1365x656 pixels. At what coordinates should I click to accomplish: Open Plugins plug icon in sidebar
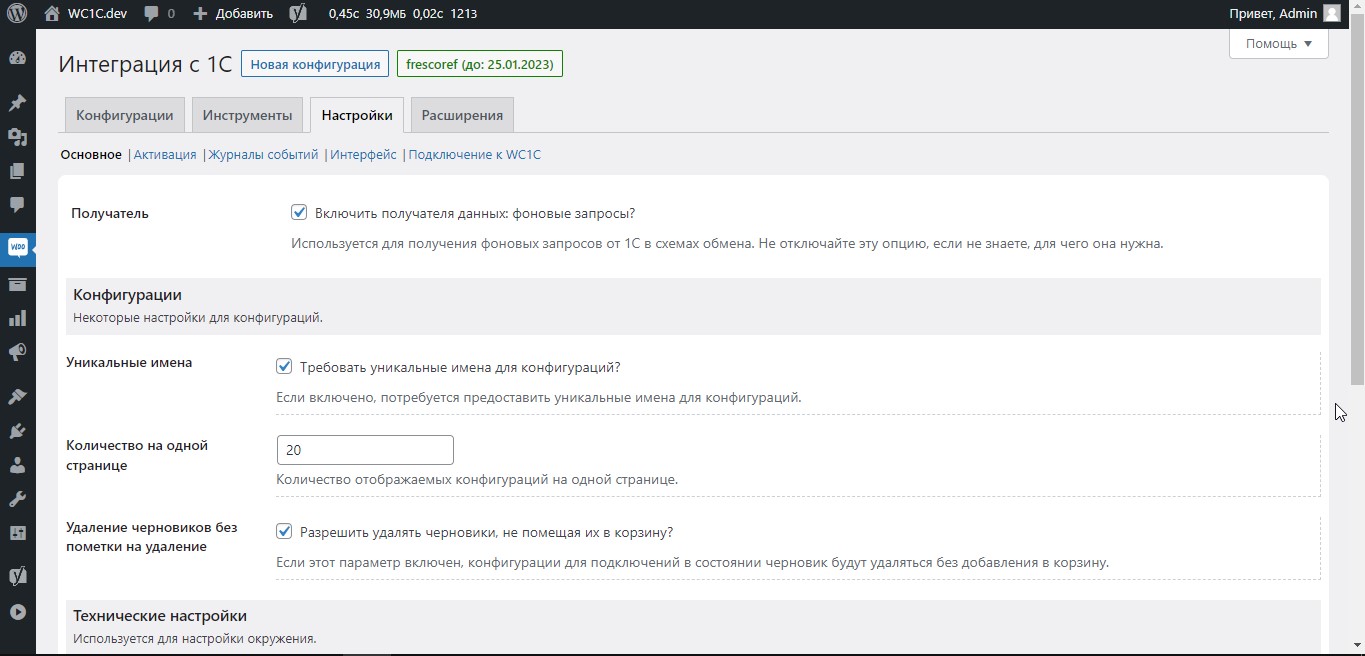pyautogui.click(x=17, y=431)
